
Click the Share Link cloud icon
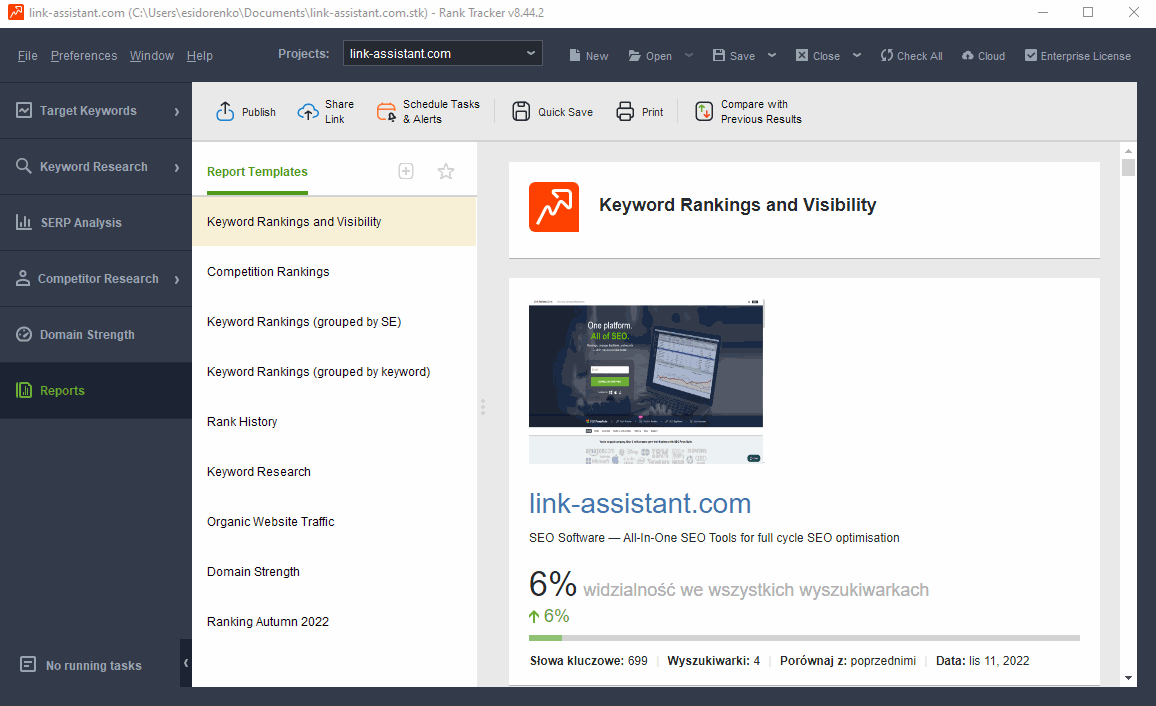tap(307, 112)
